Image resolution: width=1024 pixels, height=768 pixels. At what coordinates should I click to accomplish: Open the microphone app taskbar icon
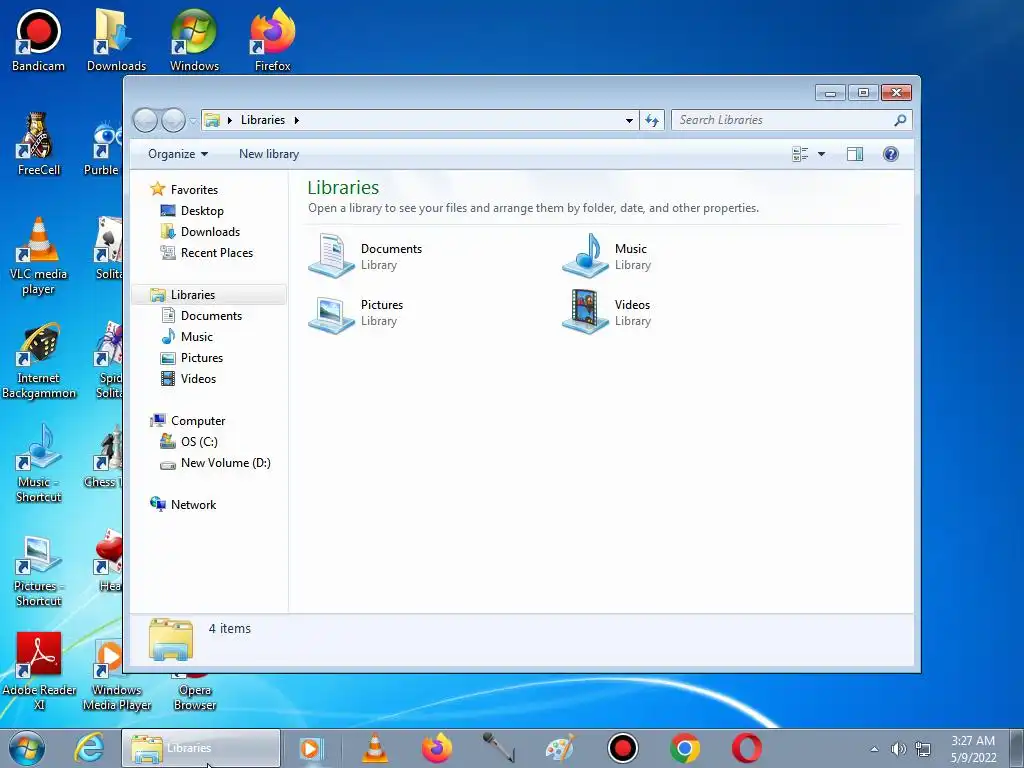[498, 748]
